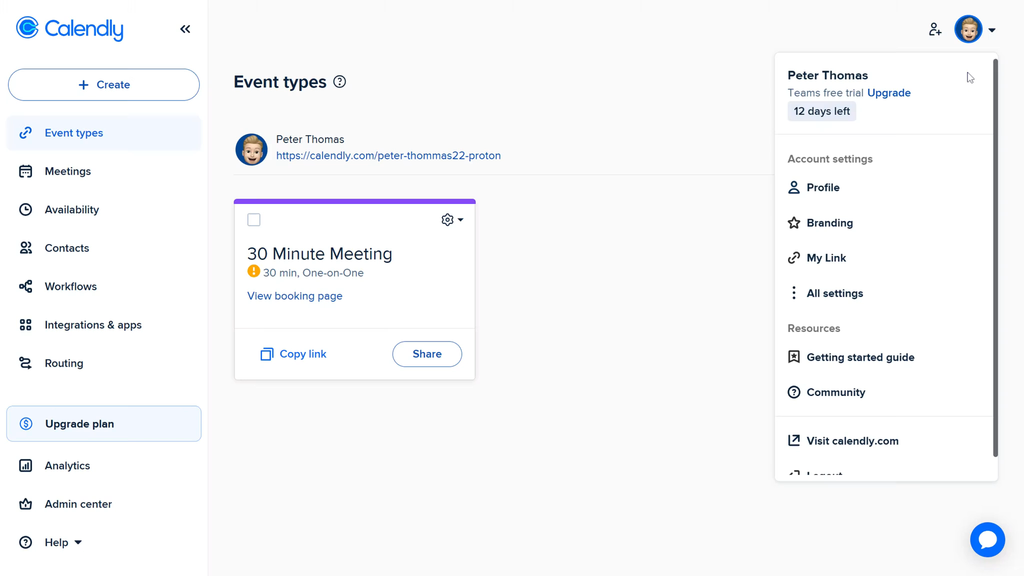
Task: Select Profile in account settings
Action: (822, 188)
